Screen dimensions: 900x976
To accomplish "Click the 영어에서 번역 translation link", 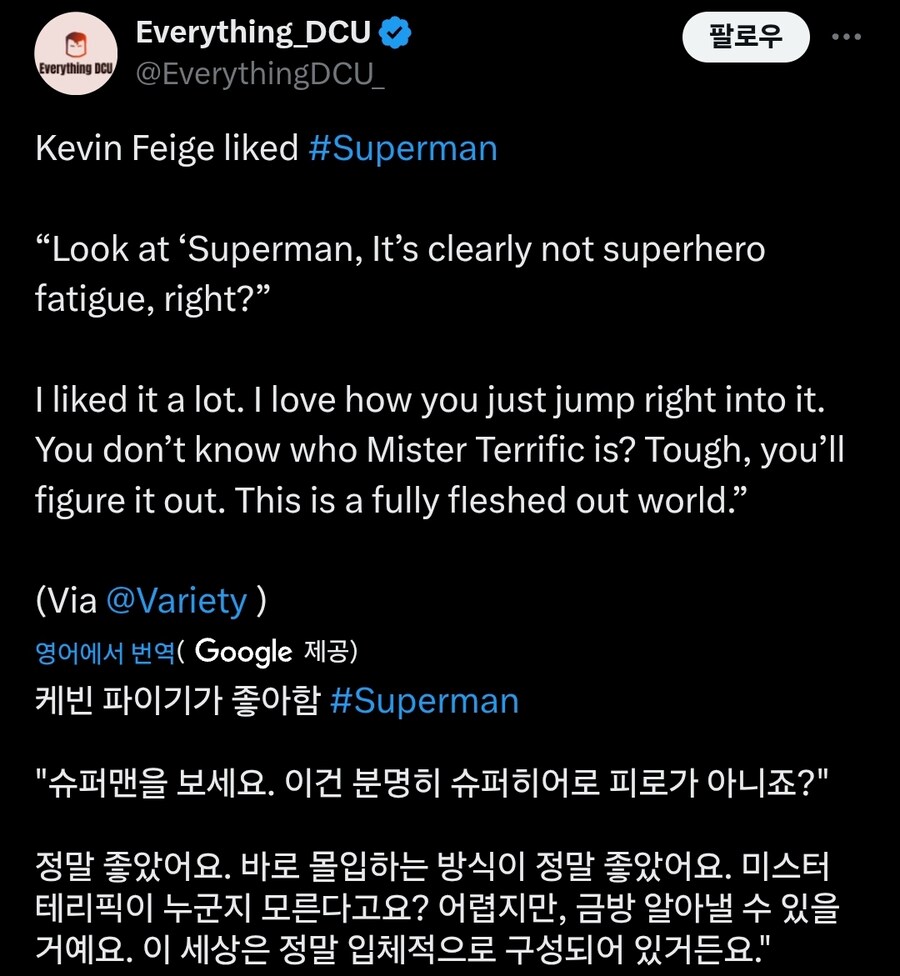I will coord(106,653).
